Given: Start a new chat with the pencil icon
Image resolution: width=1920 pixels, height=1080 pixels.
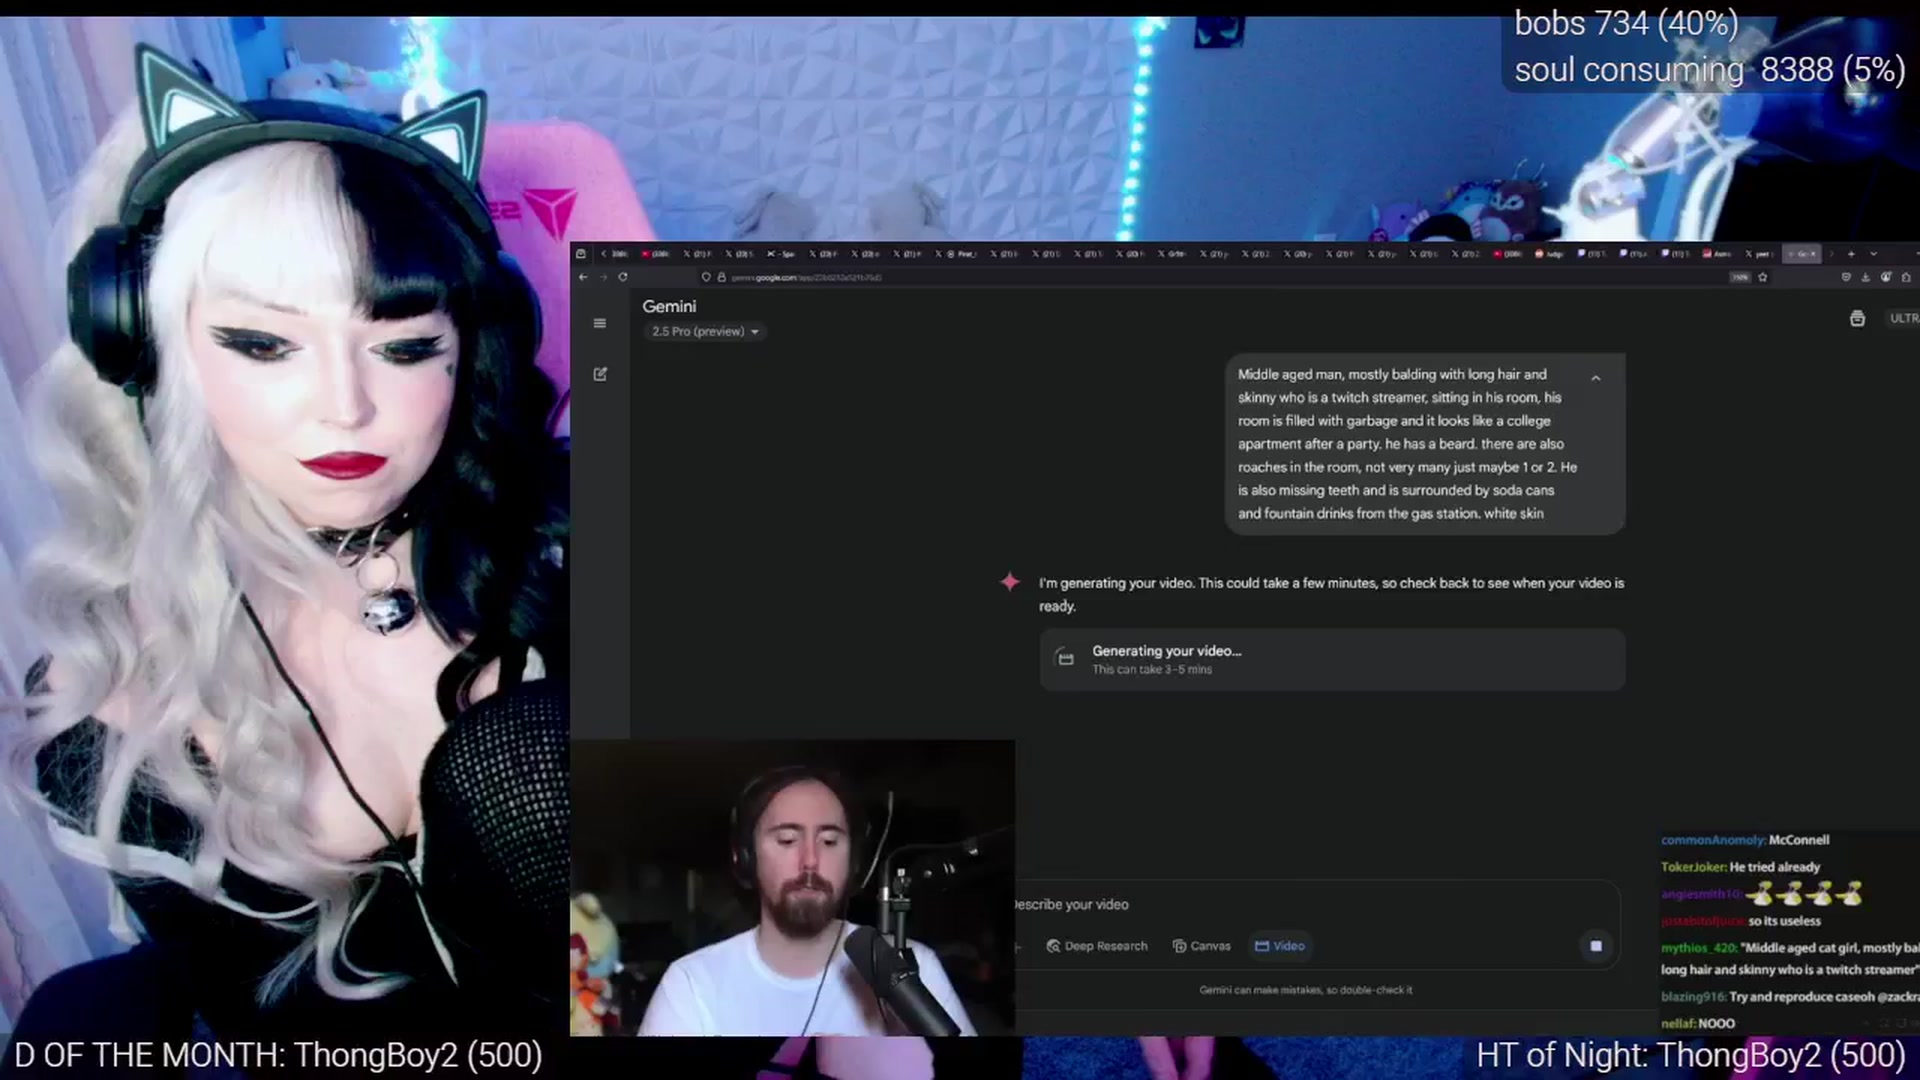Looking at the screenshot, I should pyautogui.click(x=600, y=374).
